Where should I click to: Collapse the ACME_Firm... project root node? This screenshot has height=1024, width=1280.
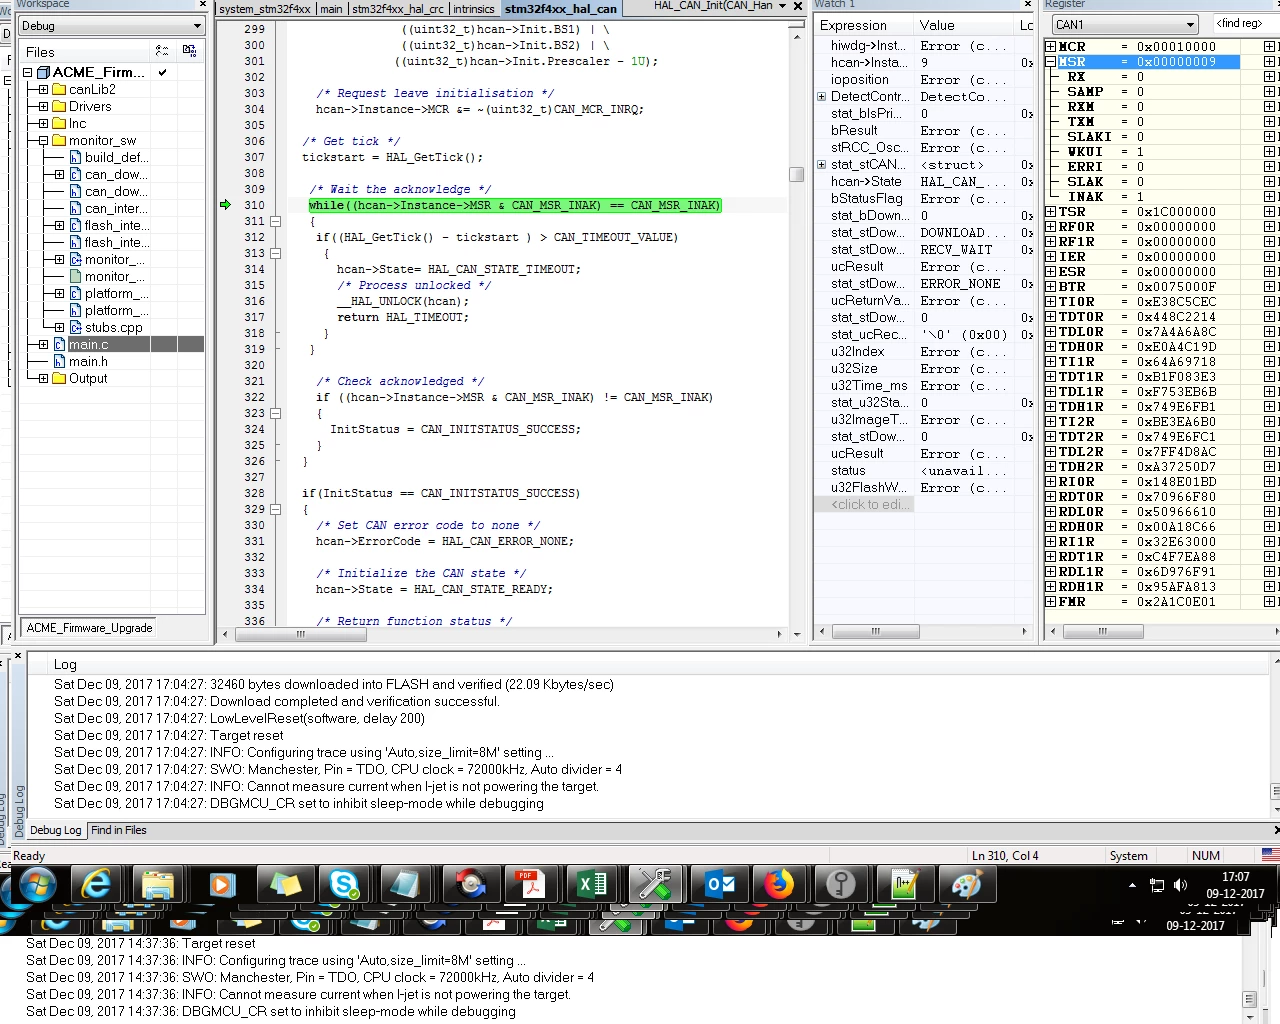(x=27, y=72)
